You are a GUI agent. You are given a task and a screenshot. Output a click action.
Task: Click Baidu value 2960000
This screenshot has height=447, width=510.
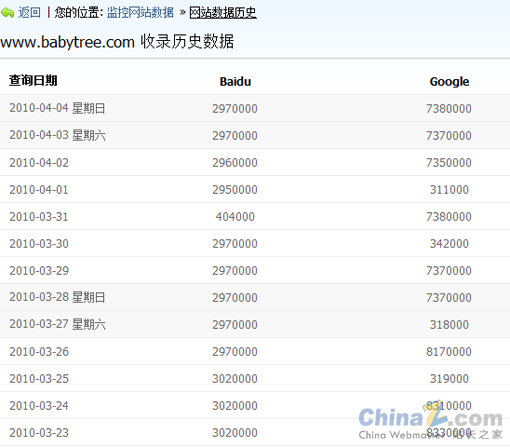coord(235,163)
